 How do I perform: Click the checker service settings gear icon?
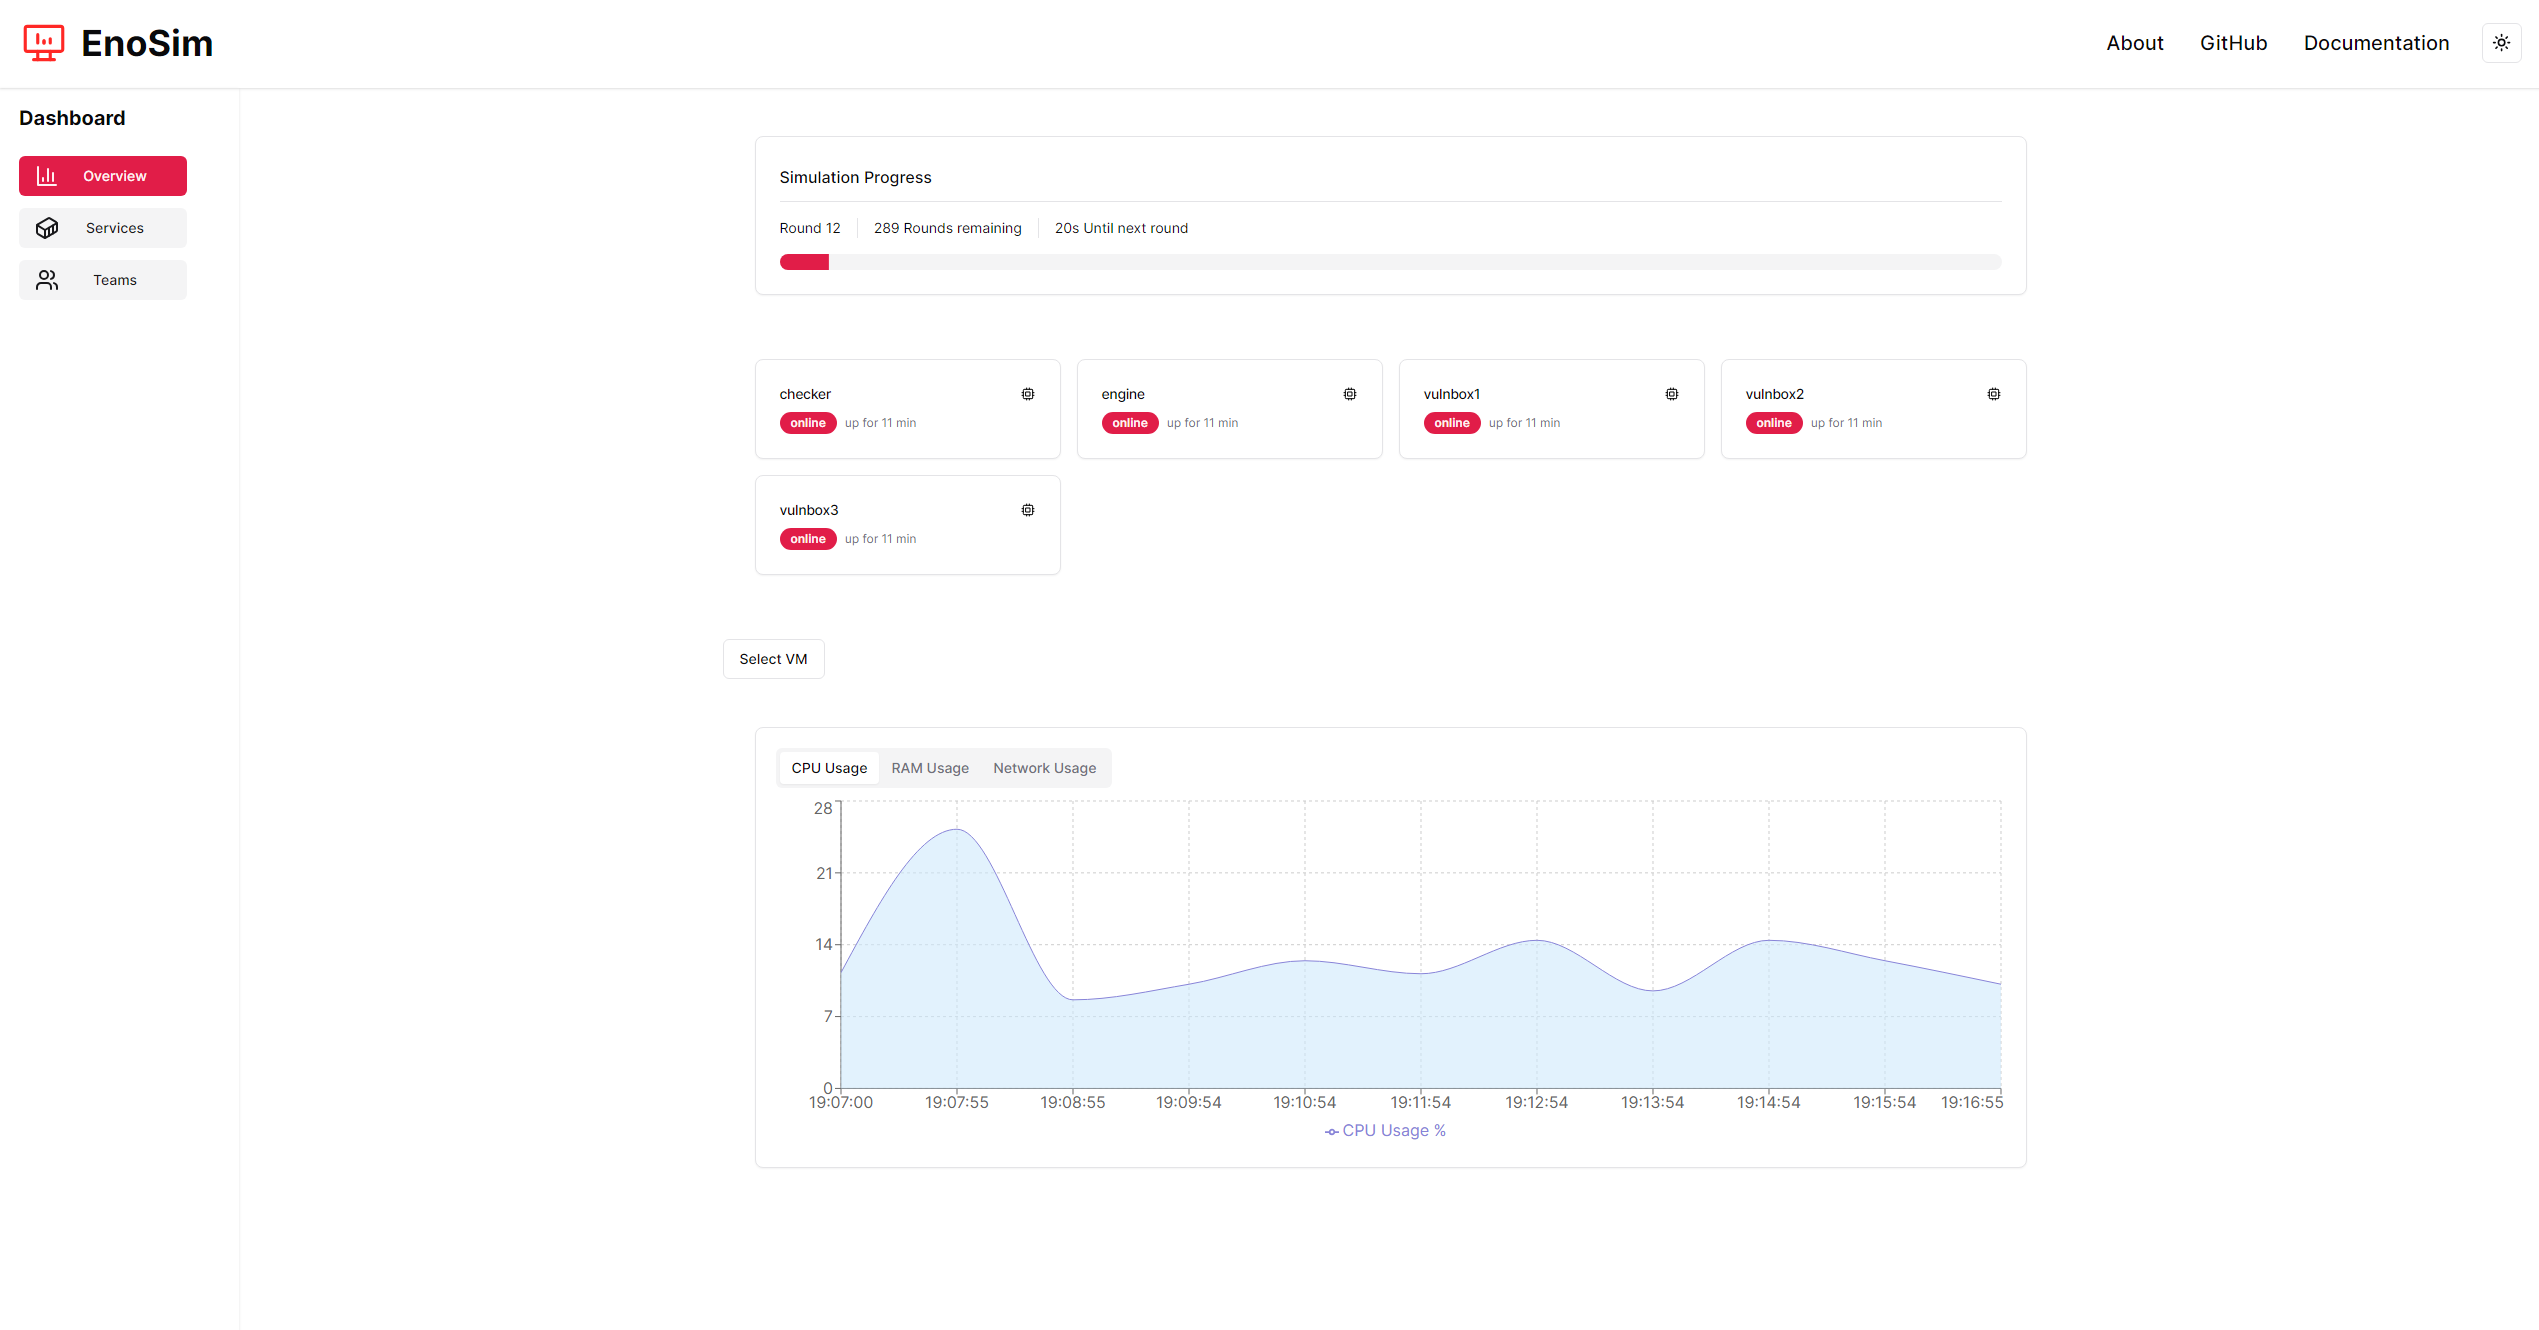click(x=1026, y=393)
